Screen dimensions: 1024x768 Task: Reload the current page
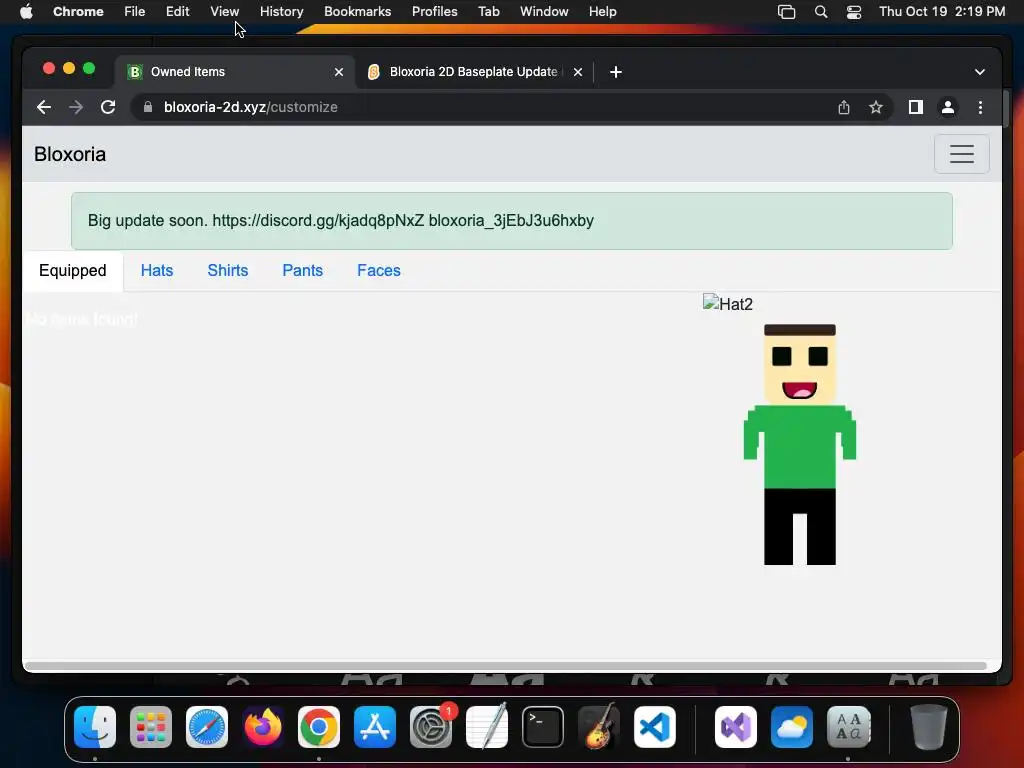(x=108, y=107)
